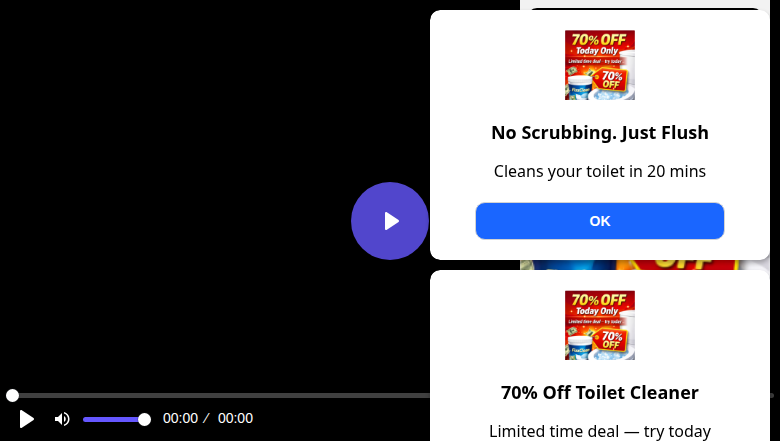Image resolution: width=780 pixels, height=441 pixels.
Task: Dismiss the toilet ad with OK
Action: tap(599, 221)
